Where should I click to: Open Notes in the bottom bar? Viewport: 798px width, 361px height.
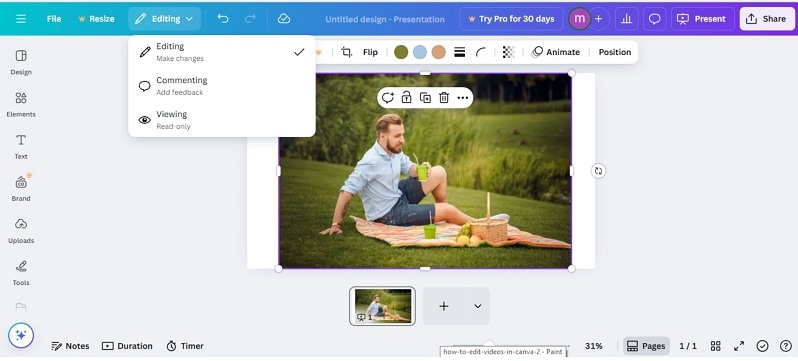tap(70, 346)
